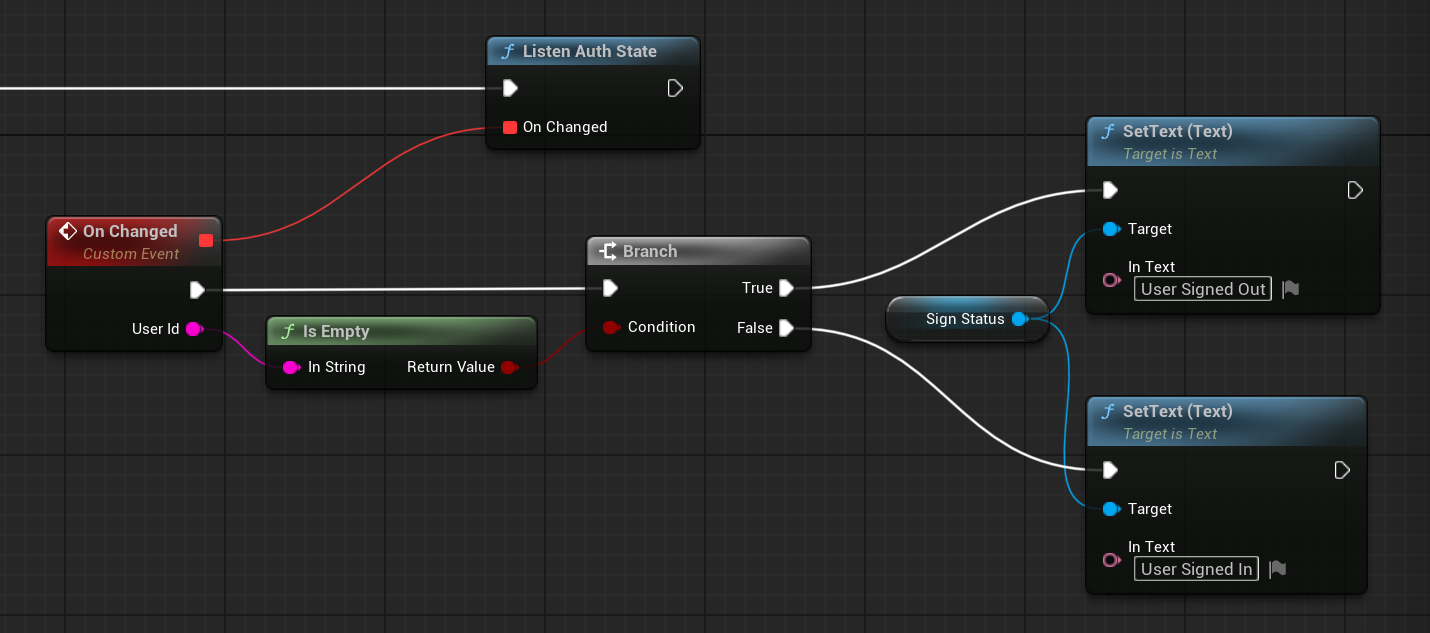Click the Is Empty Return Value pin
The image size is (1430, 633).
508,367
